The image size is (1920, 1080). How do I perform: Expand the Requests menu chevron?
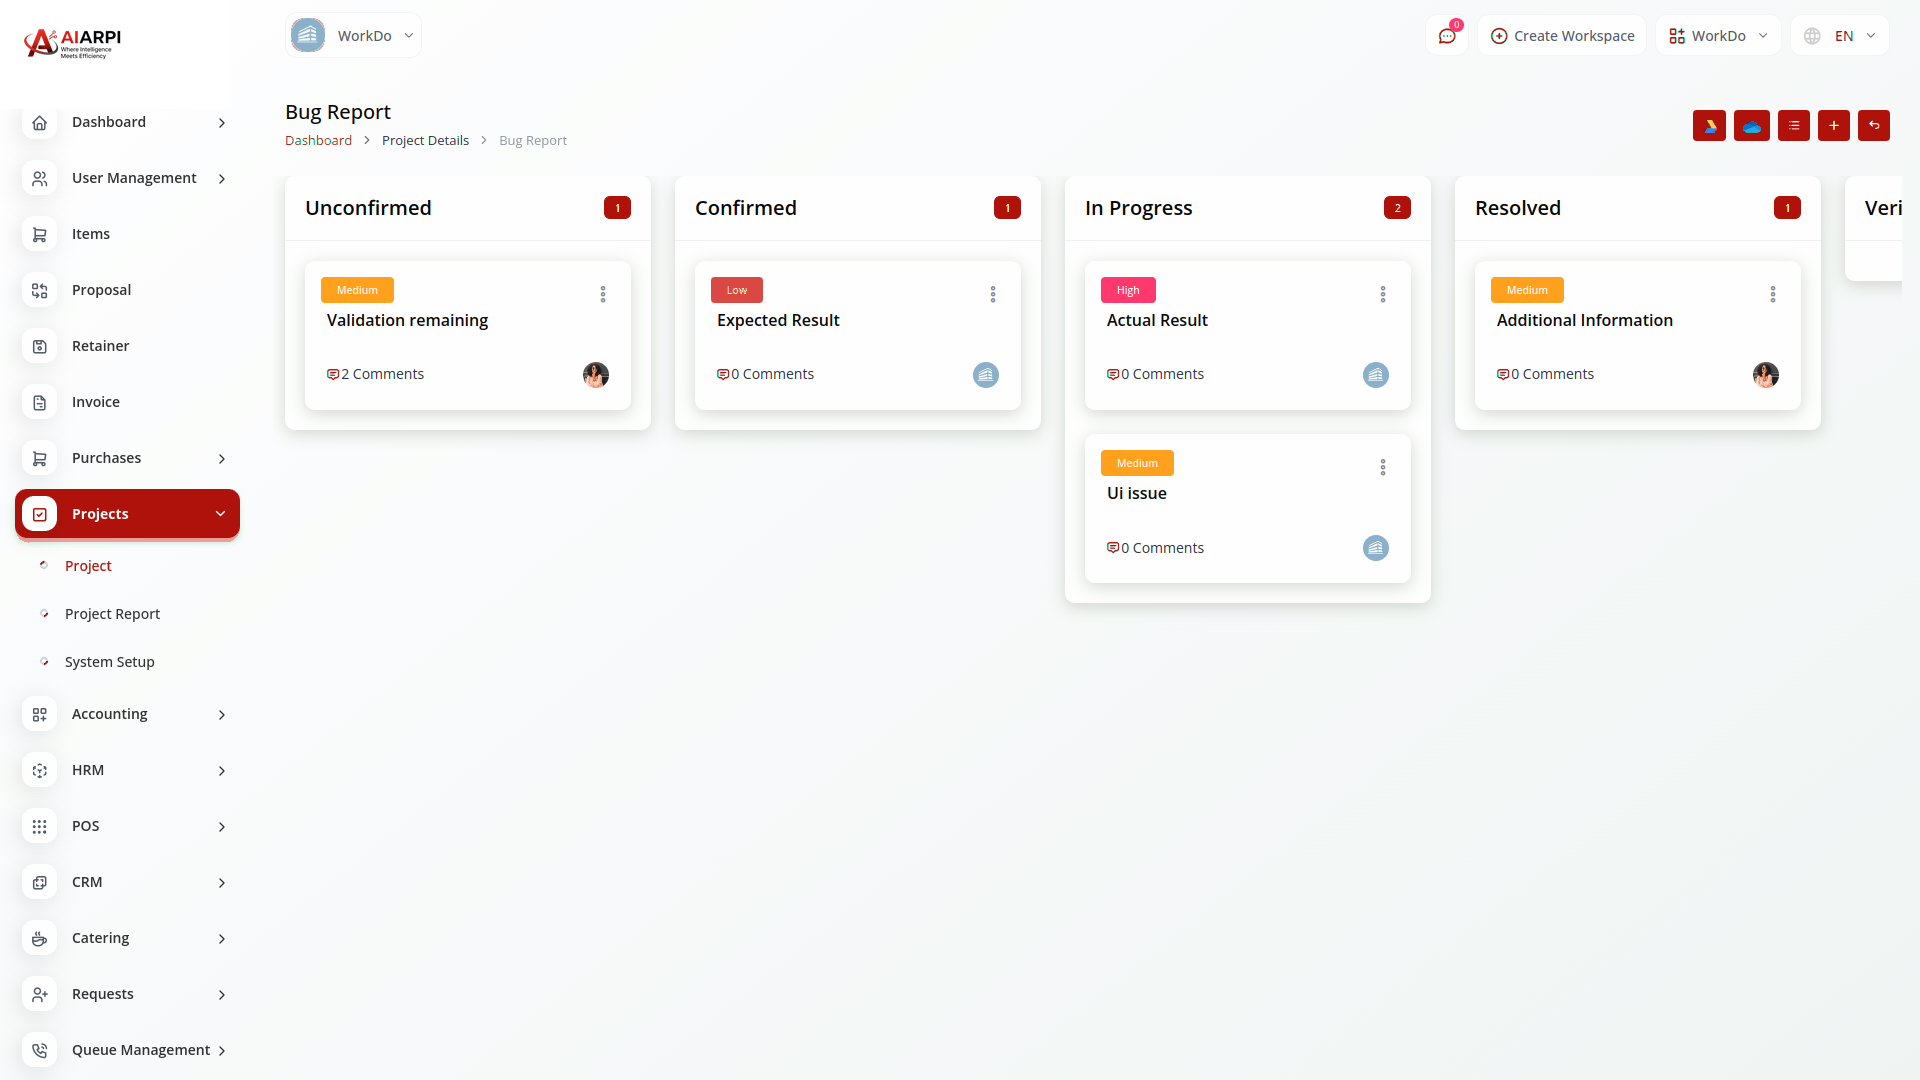(x=222, y=995)
